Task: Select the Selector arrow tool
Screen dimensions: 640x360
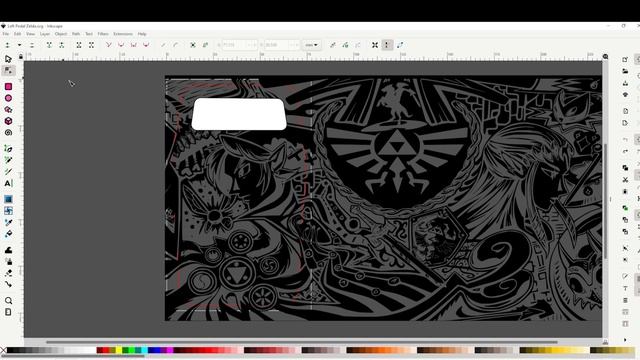Action: (8, 59)
